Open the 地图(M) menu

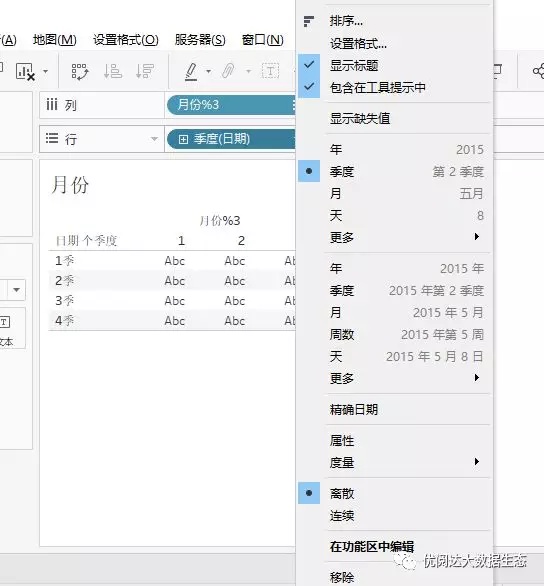(x=55, y=40)
